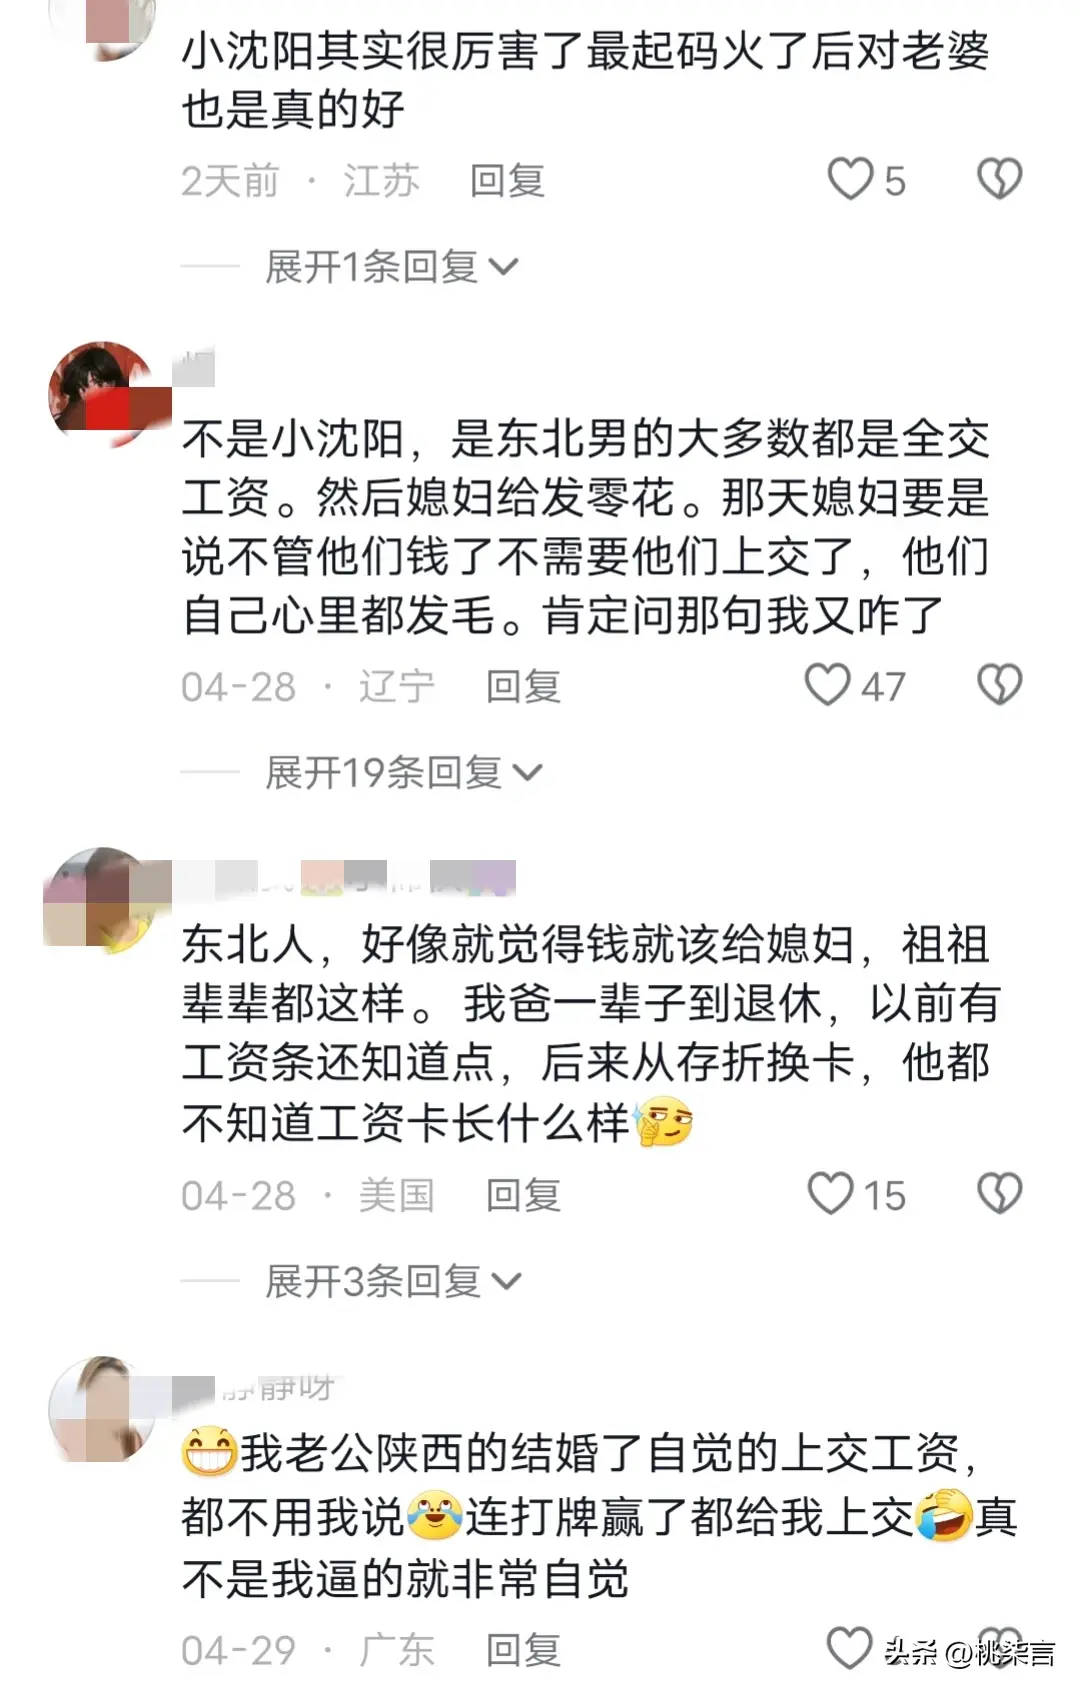Expand 展开19条回复 replies
Image resolution: width=1080 pixels, height=1691 pixels.
(x=403, y=773)
